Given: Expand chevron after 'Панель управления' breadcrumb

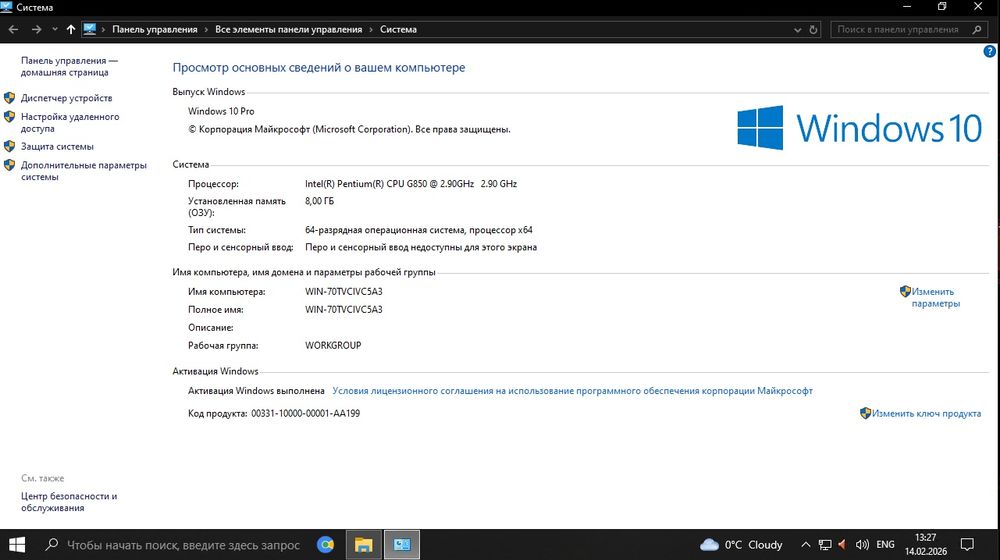Looking at the screenshot, I should coord(206,29).
